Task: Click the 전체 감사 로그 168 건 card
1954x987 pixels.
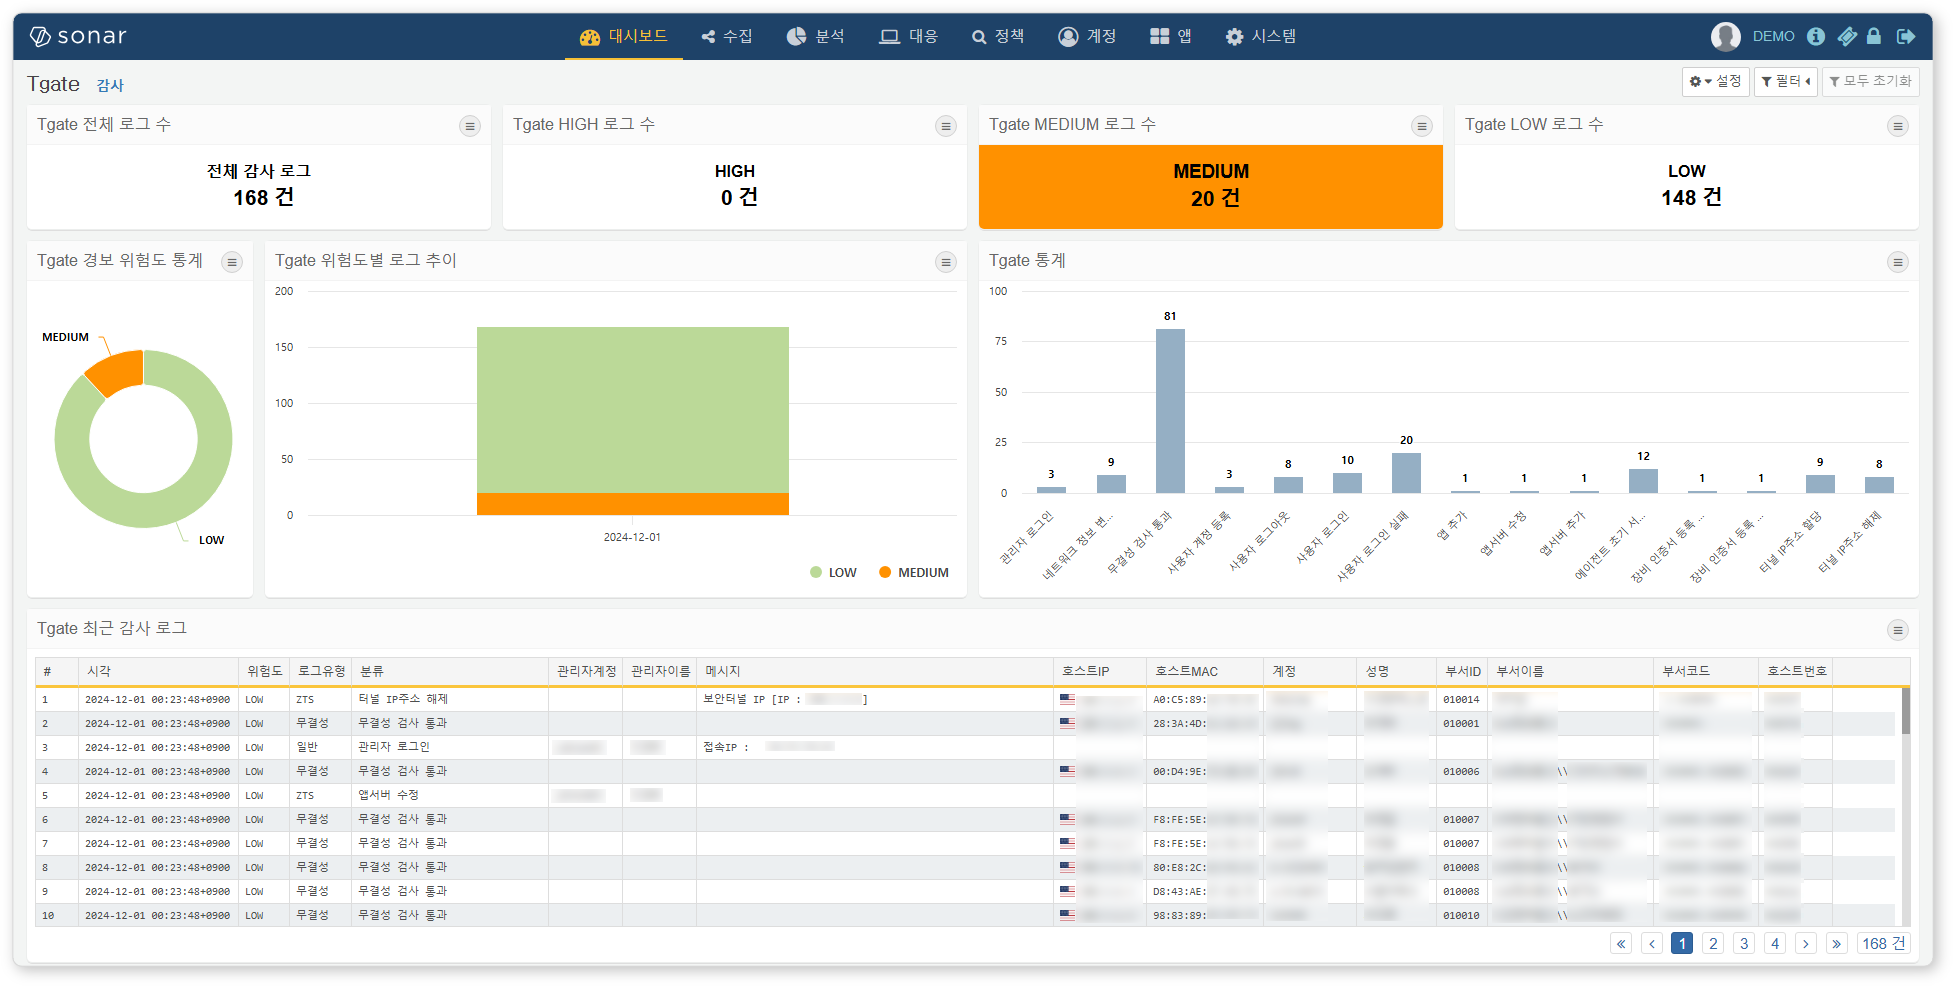Action: pos(259,186)
